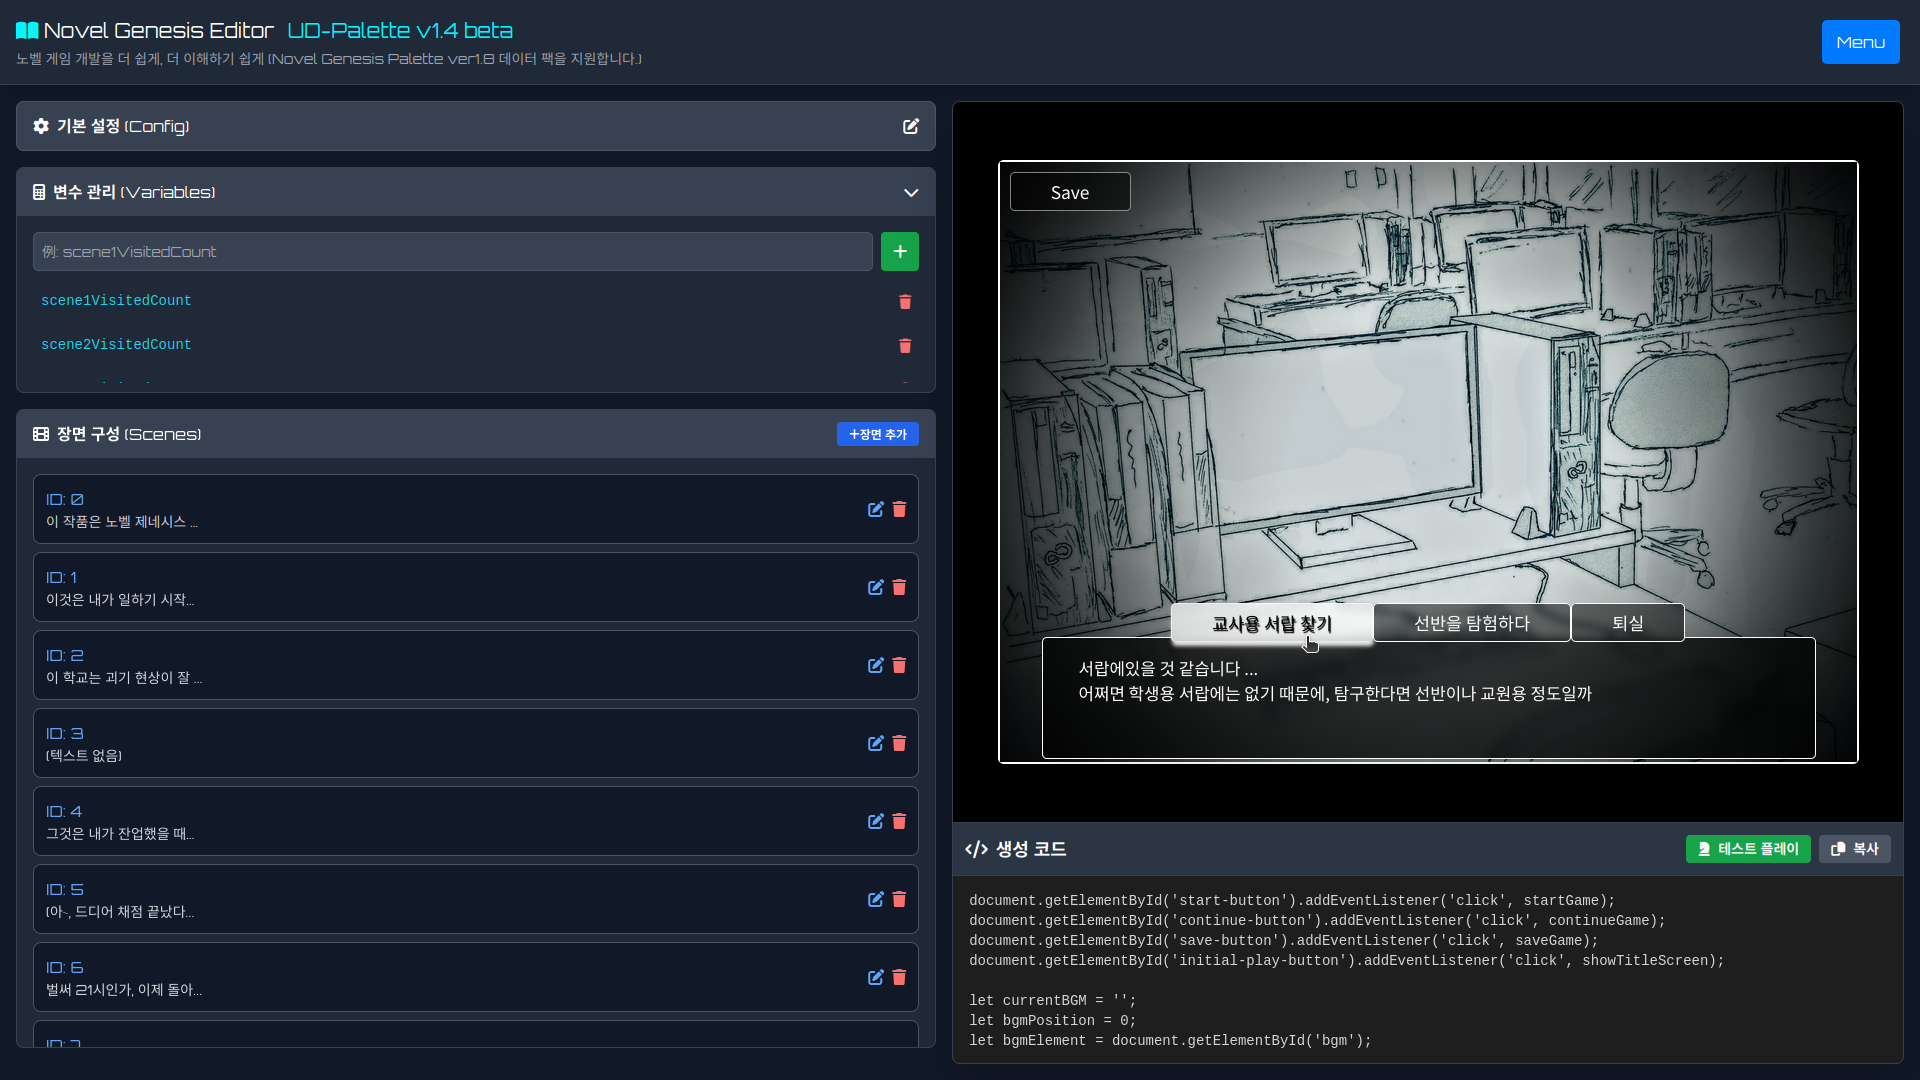Edit scene ID: 0 with the pencil icon
This screenshot has width=1920, height=1080.
[x=876, y=510]
